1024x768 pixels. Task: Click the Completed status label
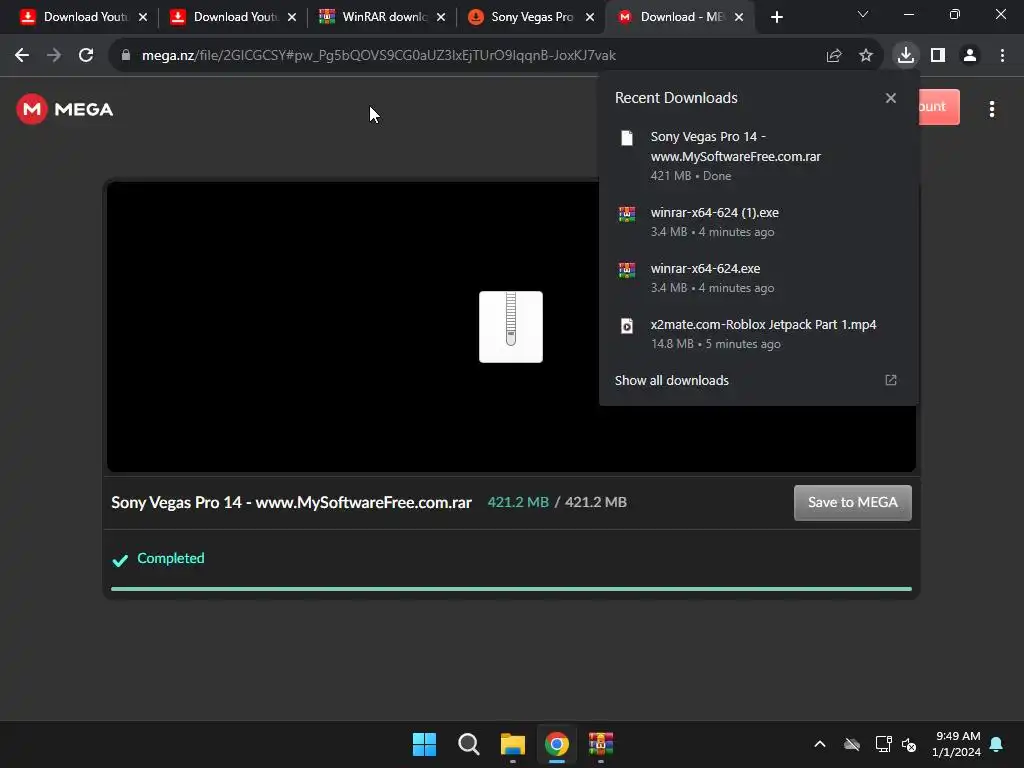pos(170,558)
